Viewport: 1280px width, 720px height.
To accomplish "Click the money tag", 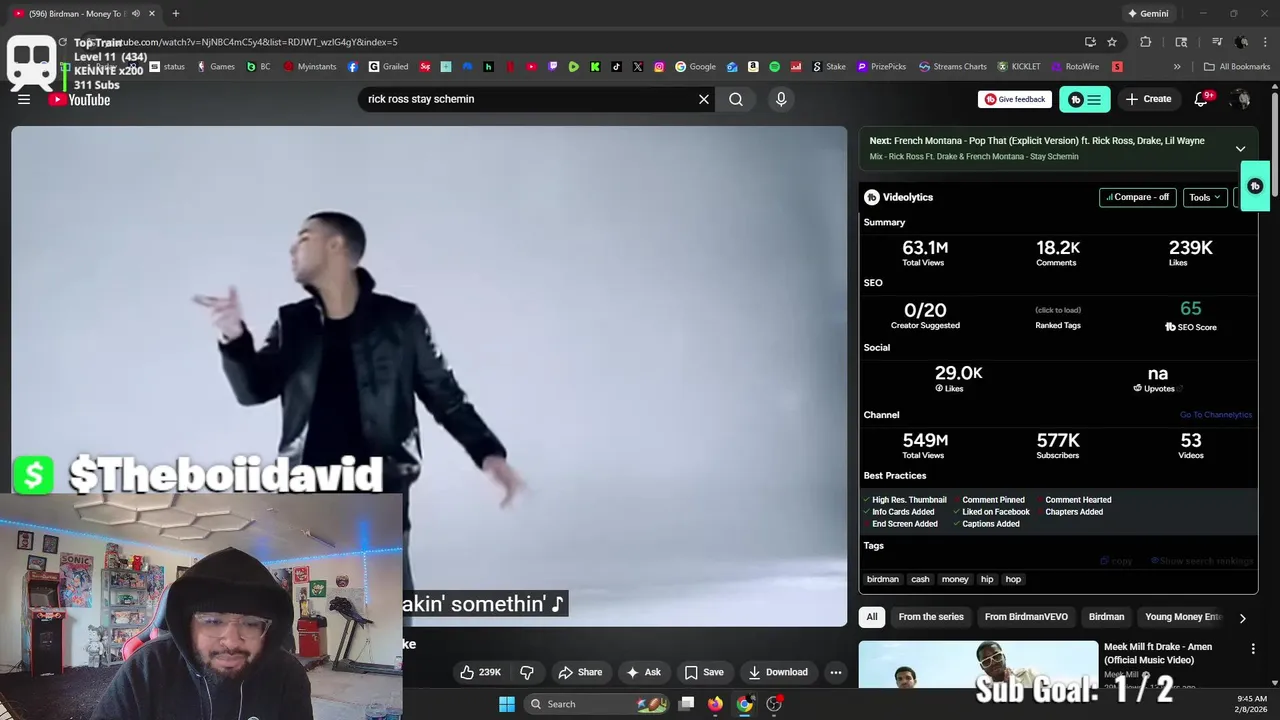I will point(955,579).
